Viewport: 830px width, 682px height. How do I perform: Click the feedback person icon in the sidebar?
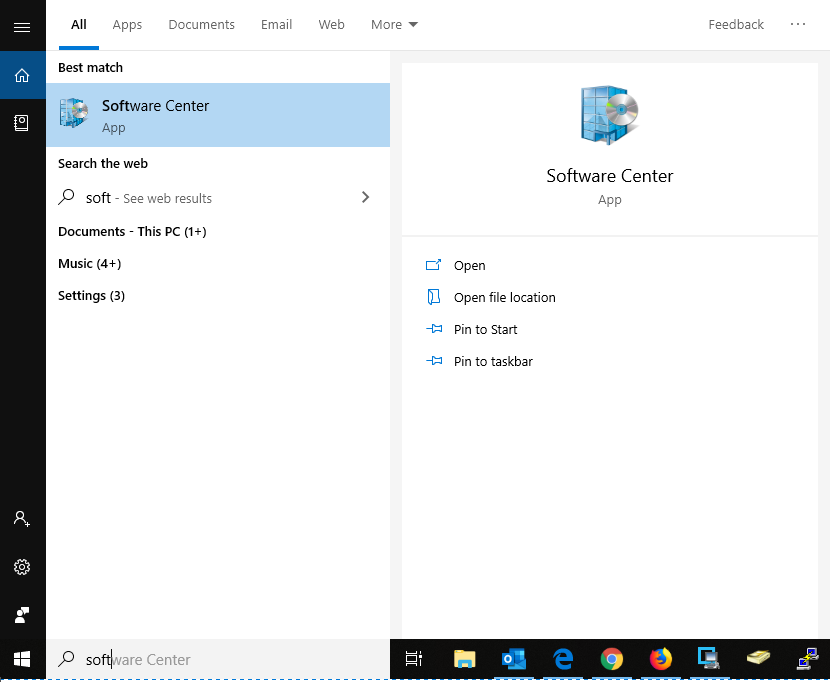click(22, 615)
